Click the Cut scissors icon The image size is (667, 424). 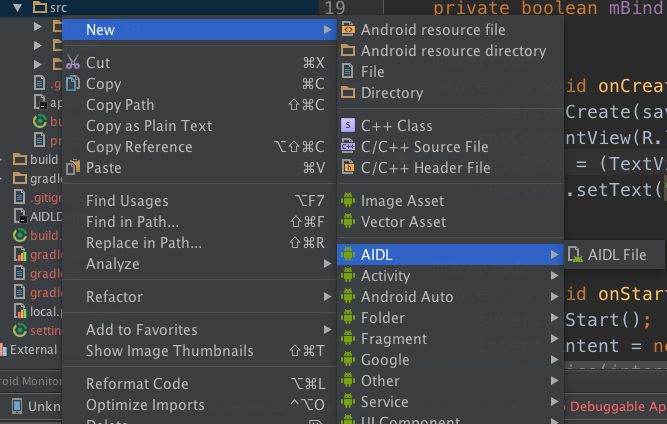tap(73, 63)
